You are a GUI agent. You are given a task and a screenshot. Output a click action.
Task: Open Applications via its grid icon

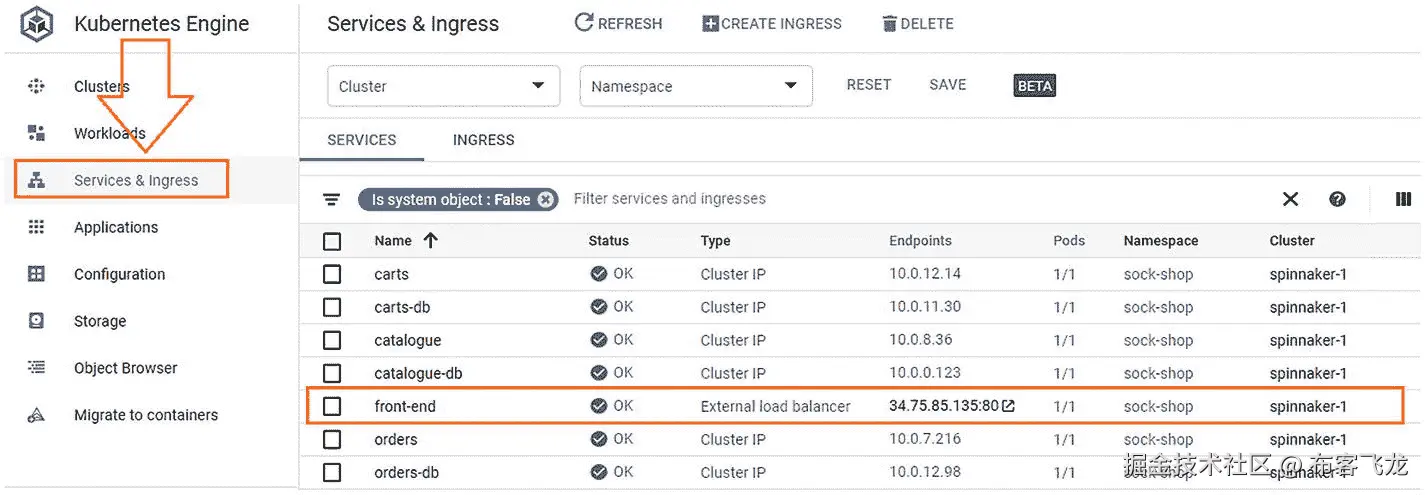click(37, 227)
